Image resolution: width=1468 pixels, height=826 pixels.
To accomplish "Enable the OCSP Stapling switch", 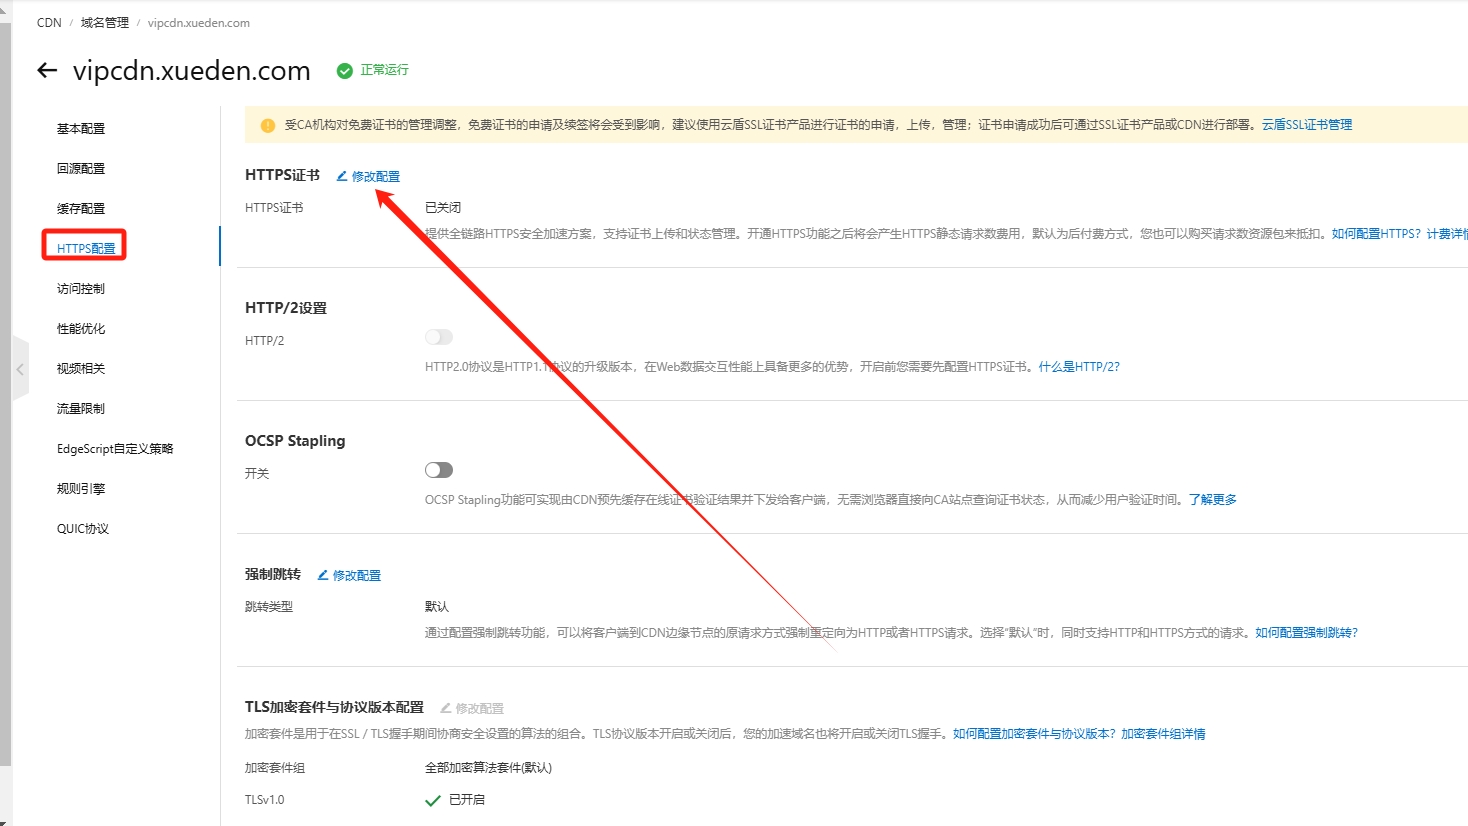I will tap(439, 470).
